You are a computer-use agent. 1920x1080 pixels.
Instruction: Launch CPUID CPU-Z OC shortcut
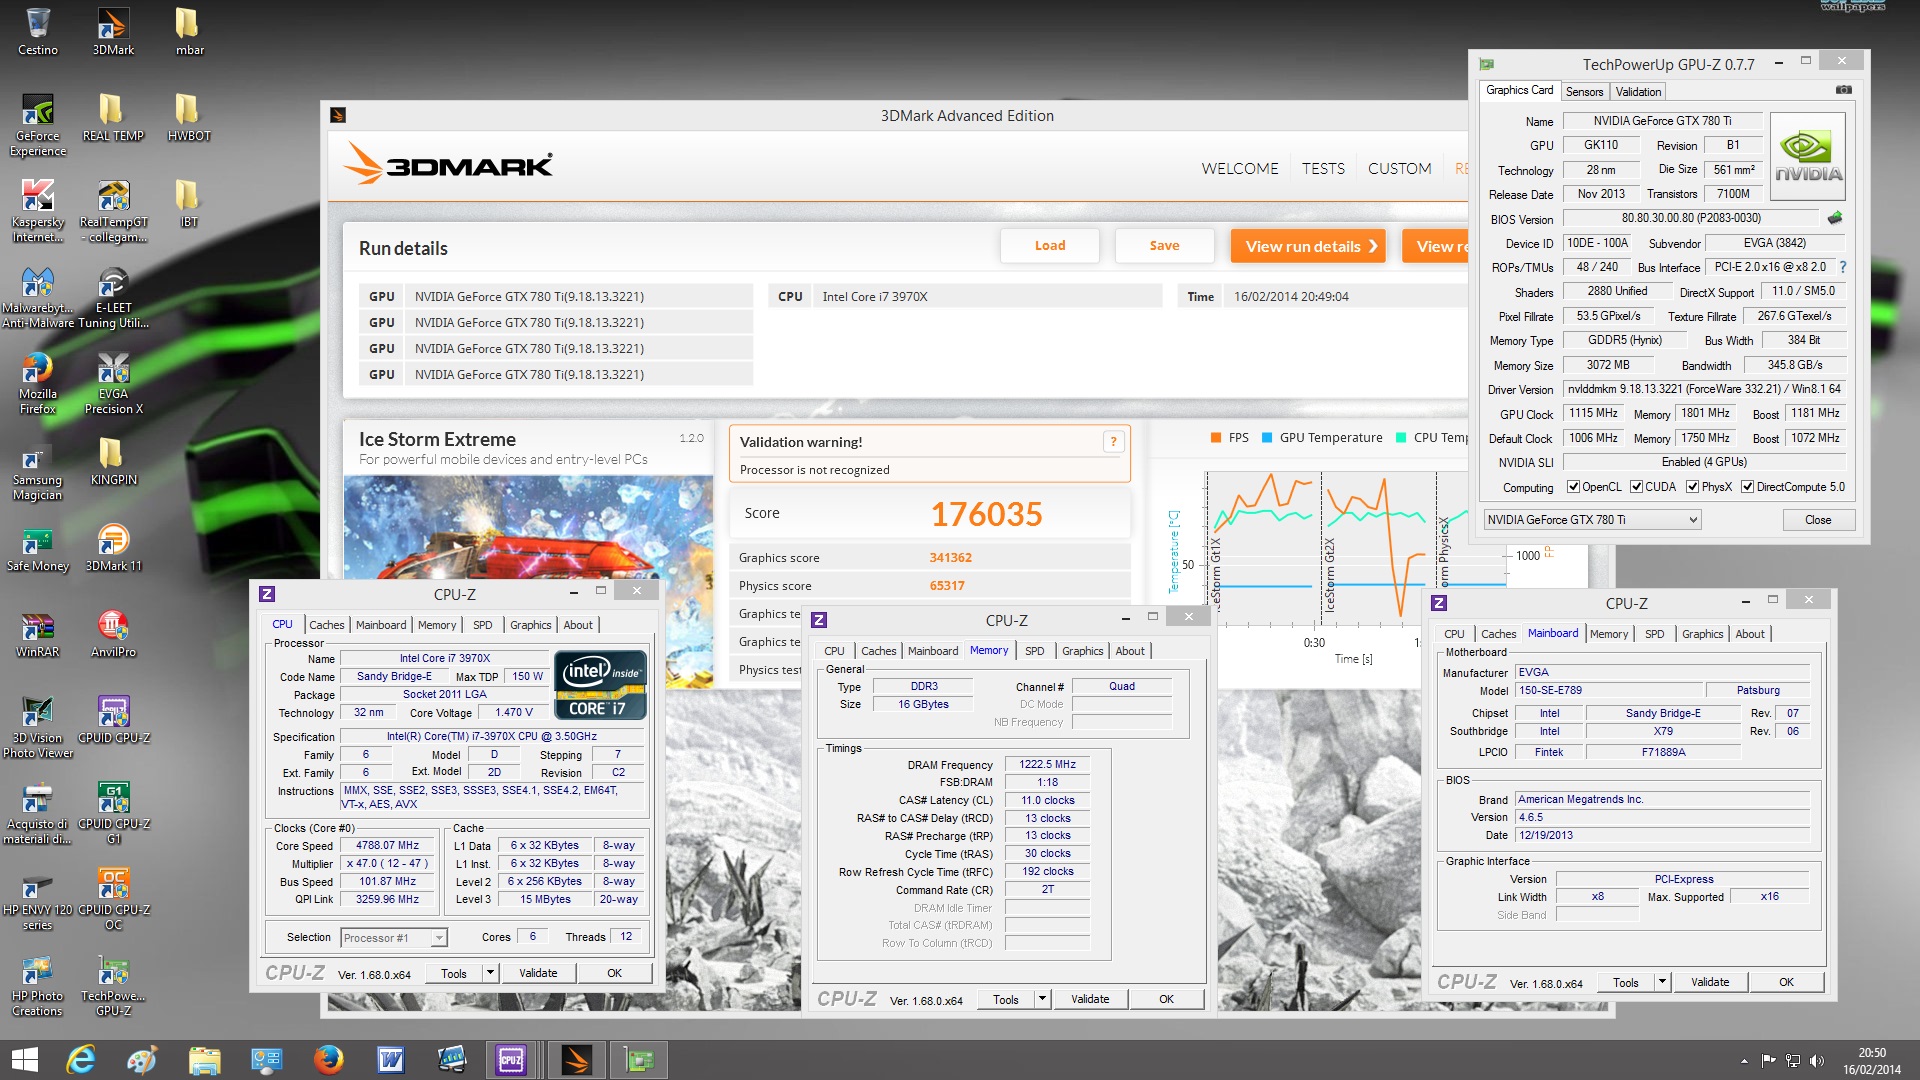(x=113, y=899)
